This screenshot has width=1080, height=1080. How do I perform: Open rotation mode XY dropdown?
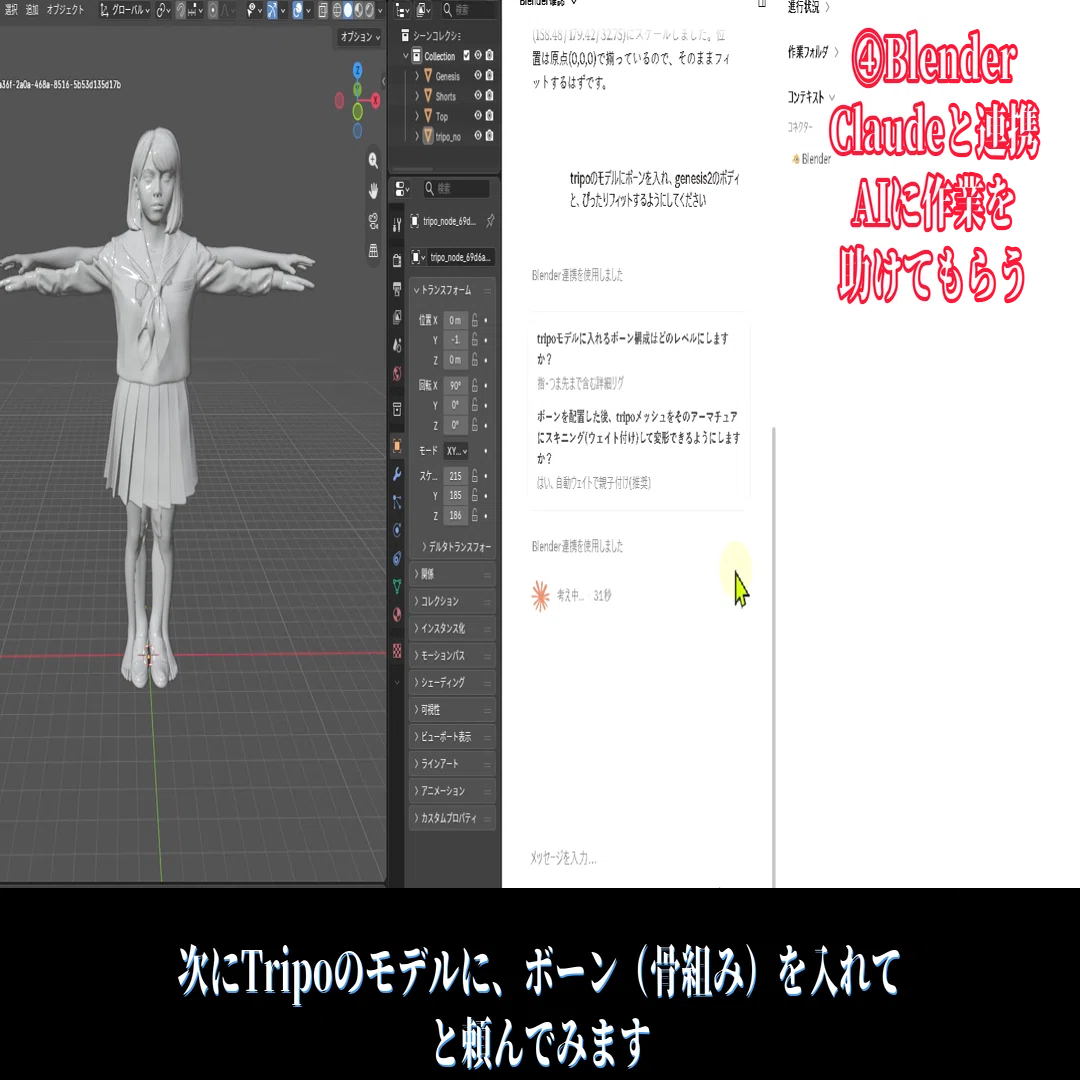tap(456, 451)
